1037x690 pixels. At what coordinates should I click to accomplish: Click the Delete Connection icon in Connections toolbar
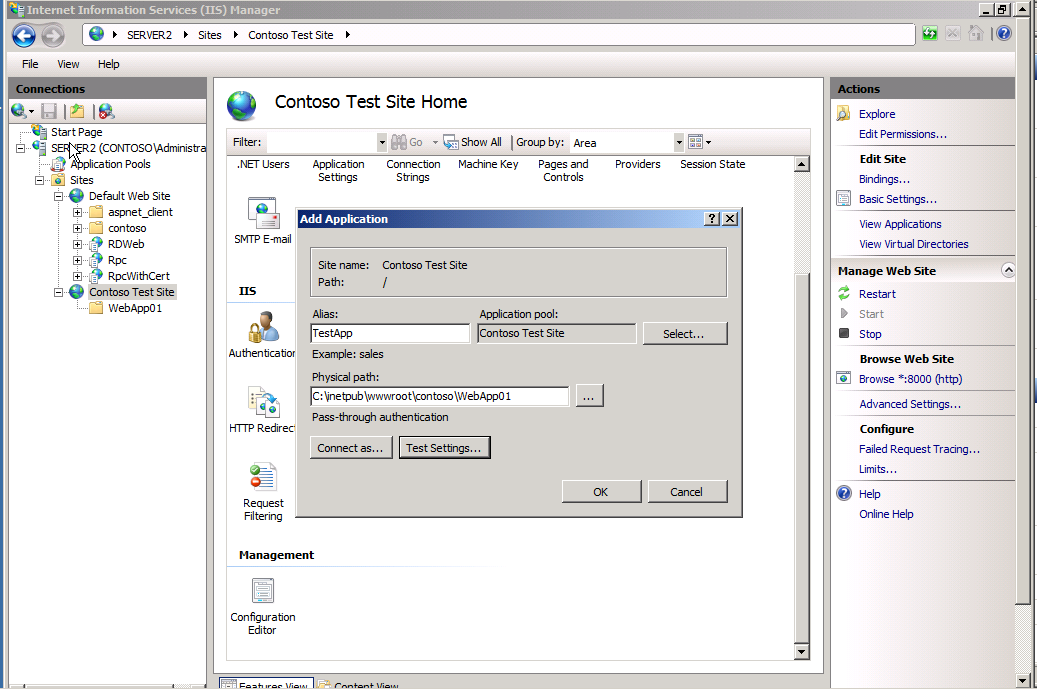pos(106,111)
